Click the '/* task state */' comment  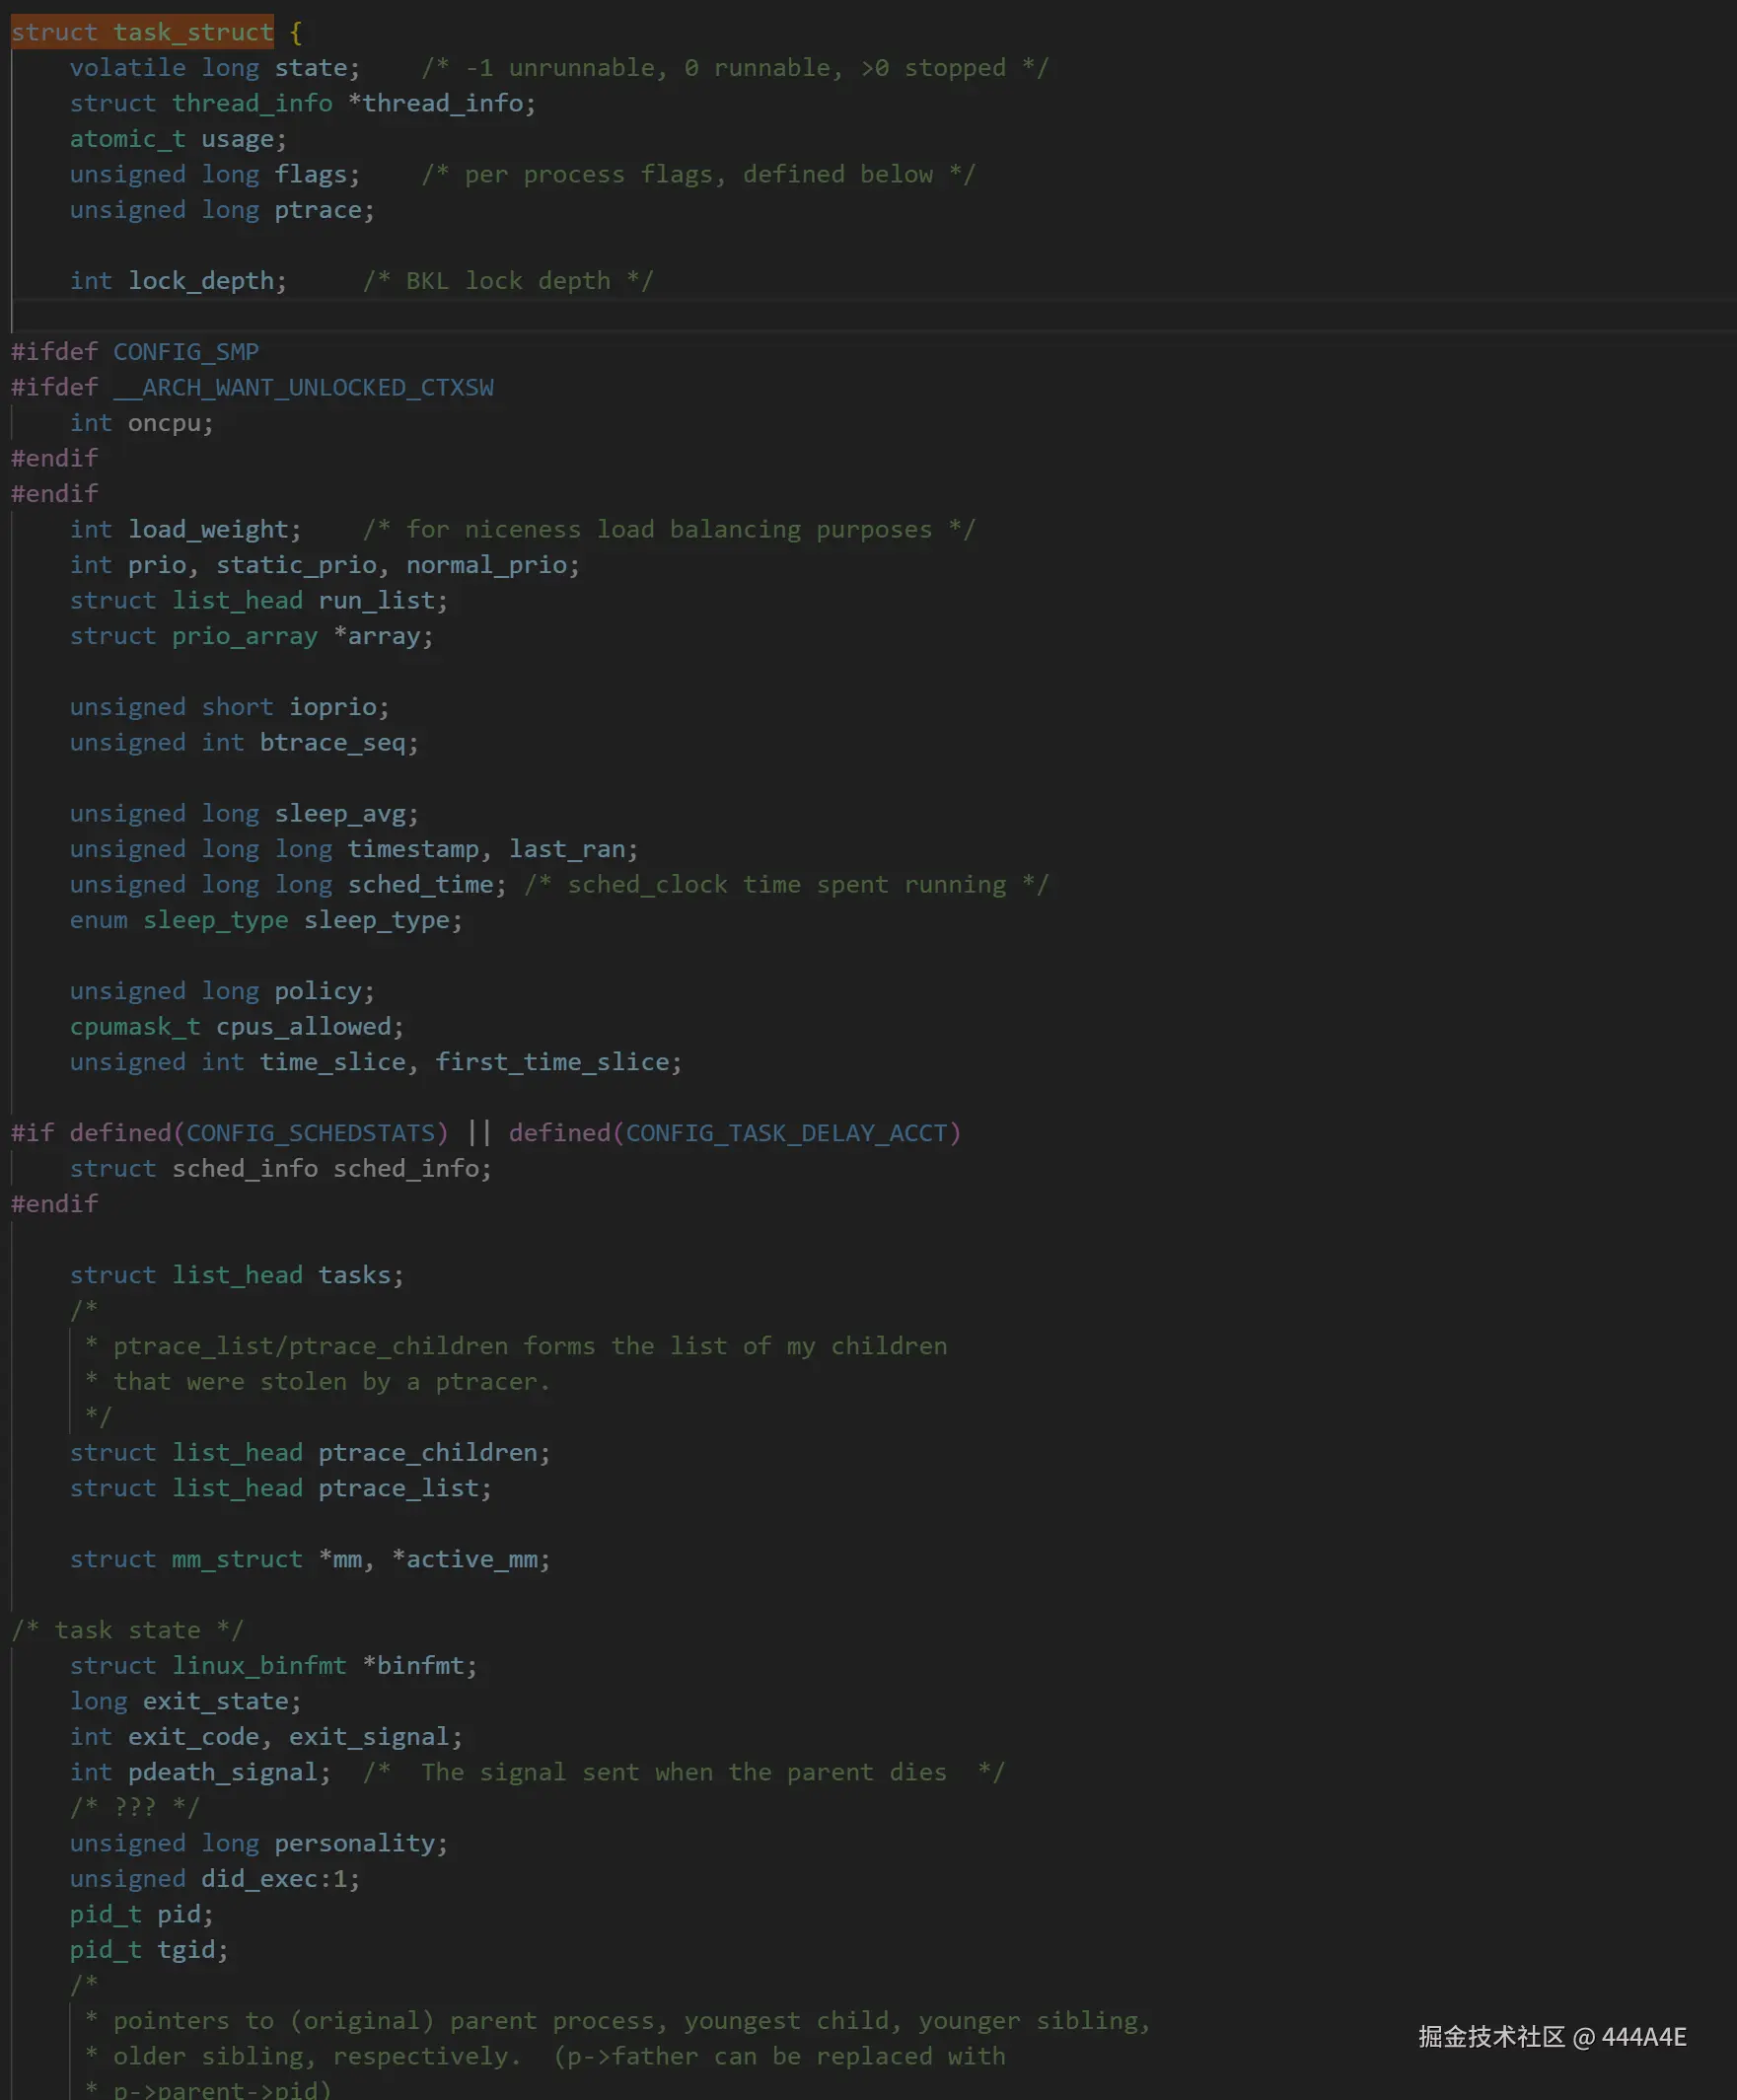(x=127, y=1630)
